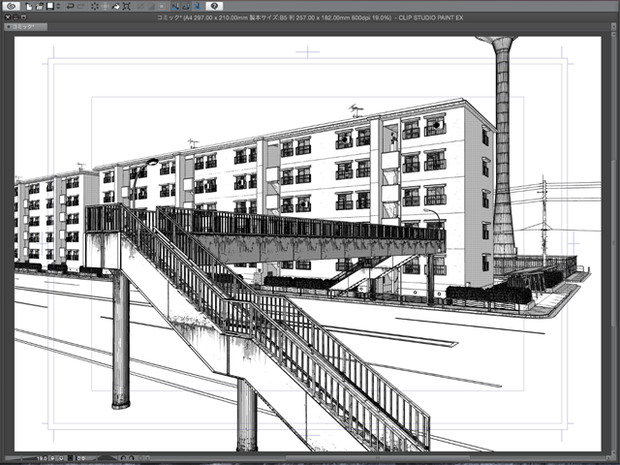Toggle snap to ruler

(175, 6)
